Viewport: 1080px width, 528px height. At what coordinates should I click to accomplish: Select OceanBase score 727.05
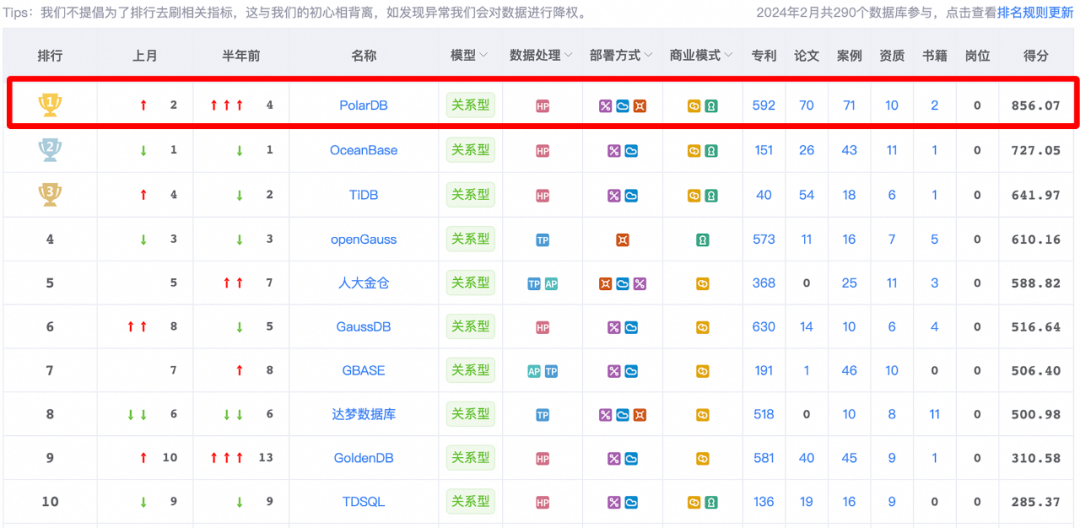pos(1036,151)
